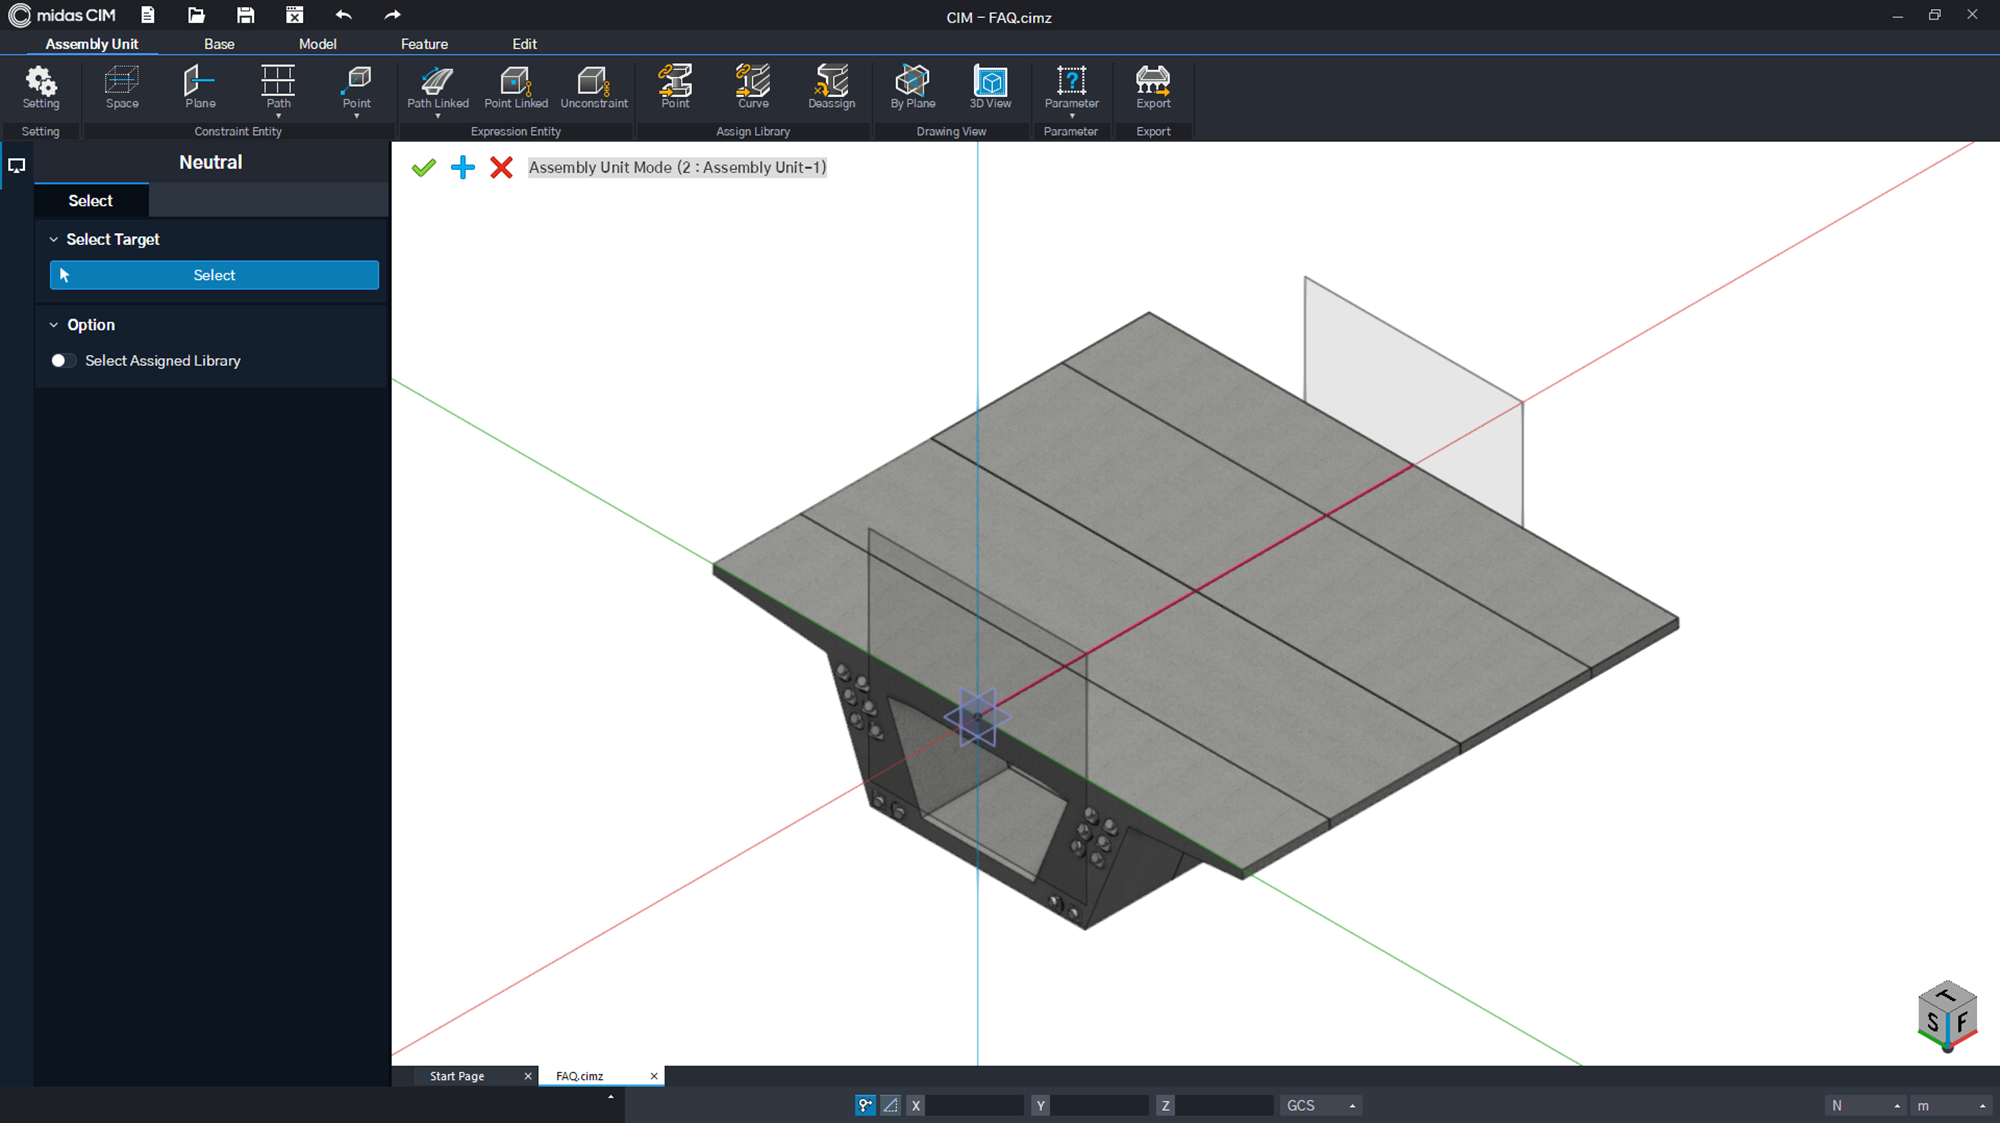Open the force unit N dropdown
This screenshot has height=1123, width=2000.
click(1865, 1105)
